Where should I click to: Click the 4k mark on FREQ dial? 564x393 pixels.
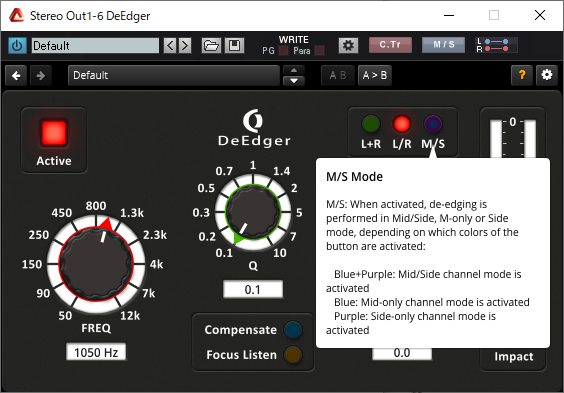pos(156,265)
